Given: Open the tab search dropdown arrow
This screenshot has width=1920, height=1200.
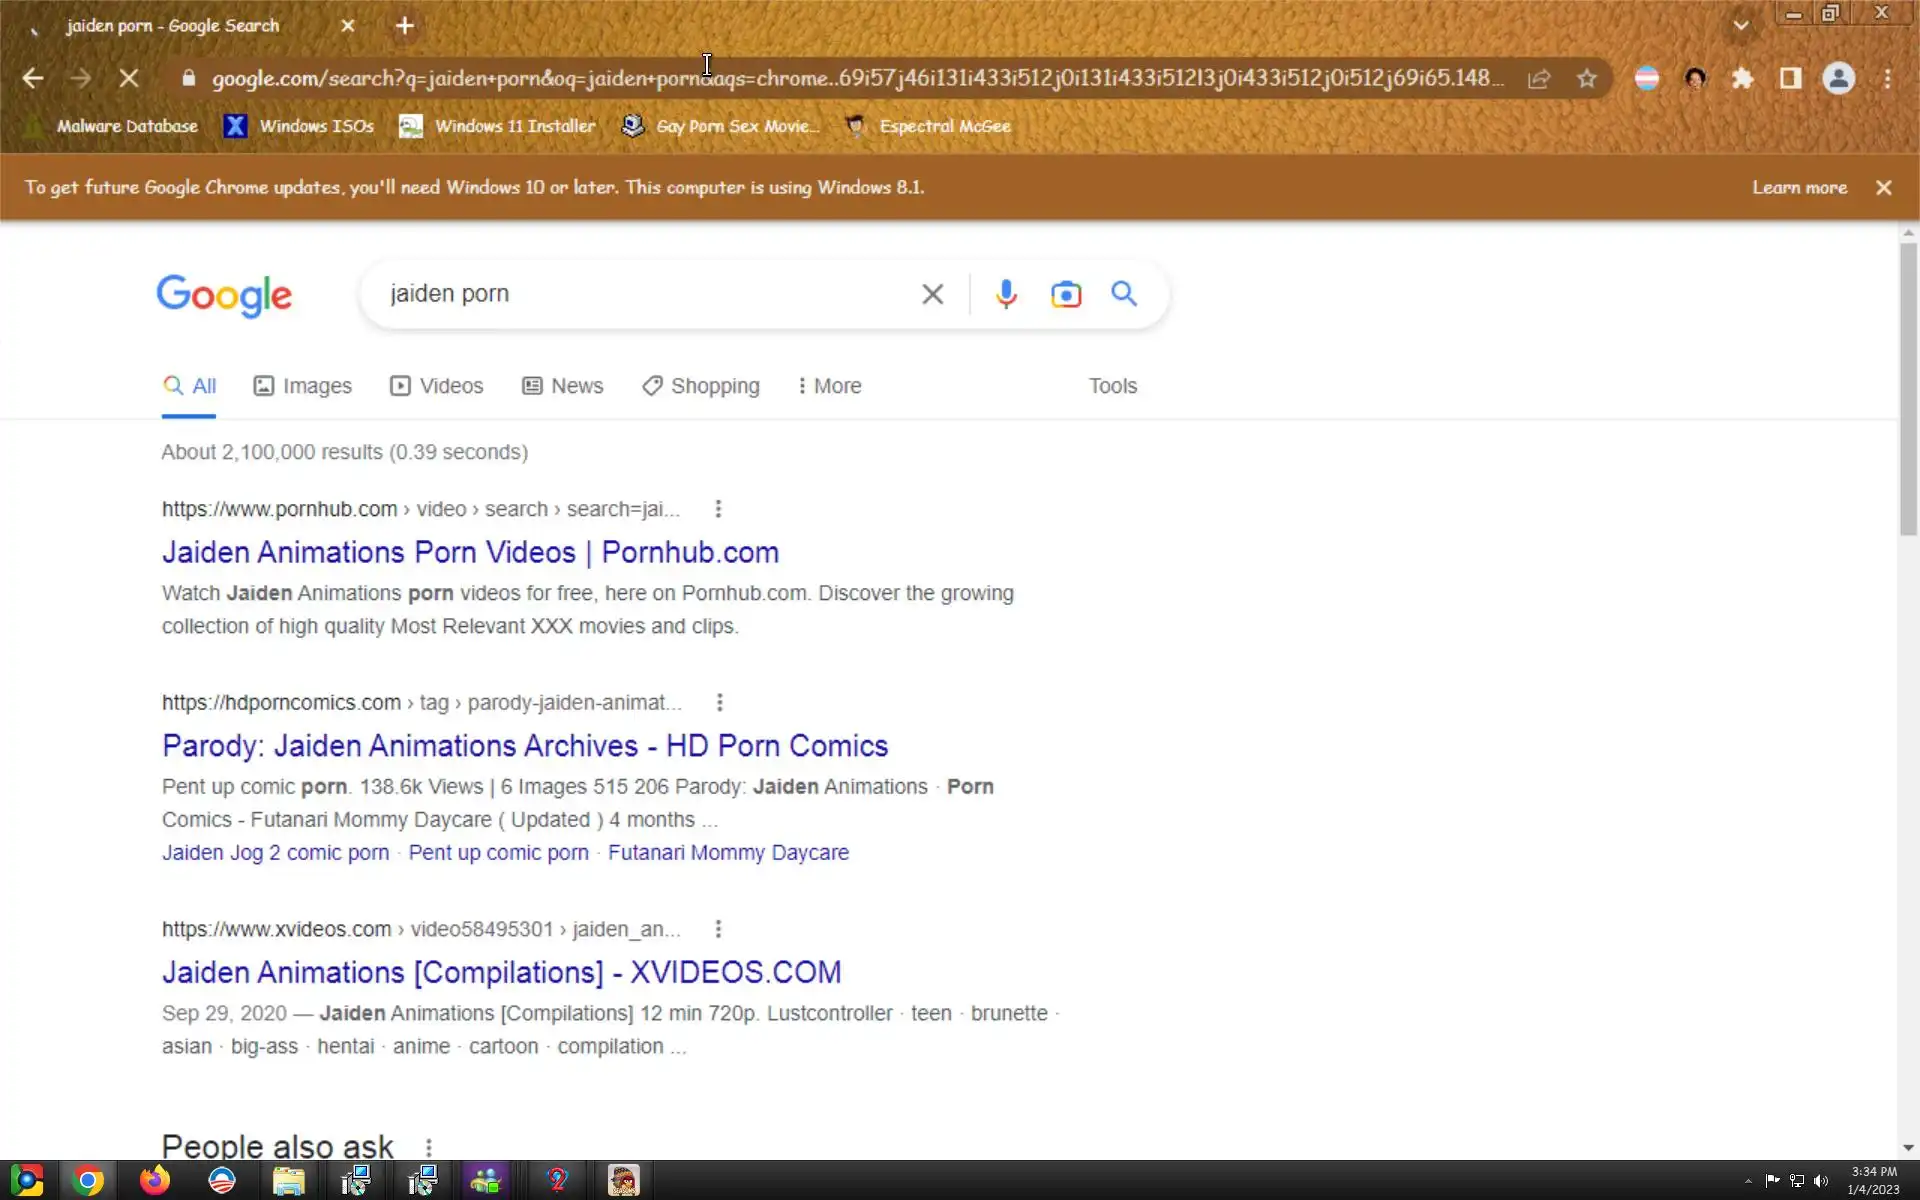Looking at the screenshot, I should (1741, 26).
